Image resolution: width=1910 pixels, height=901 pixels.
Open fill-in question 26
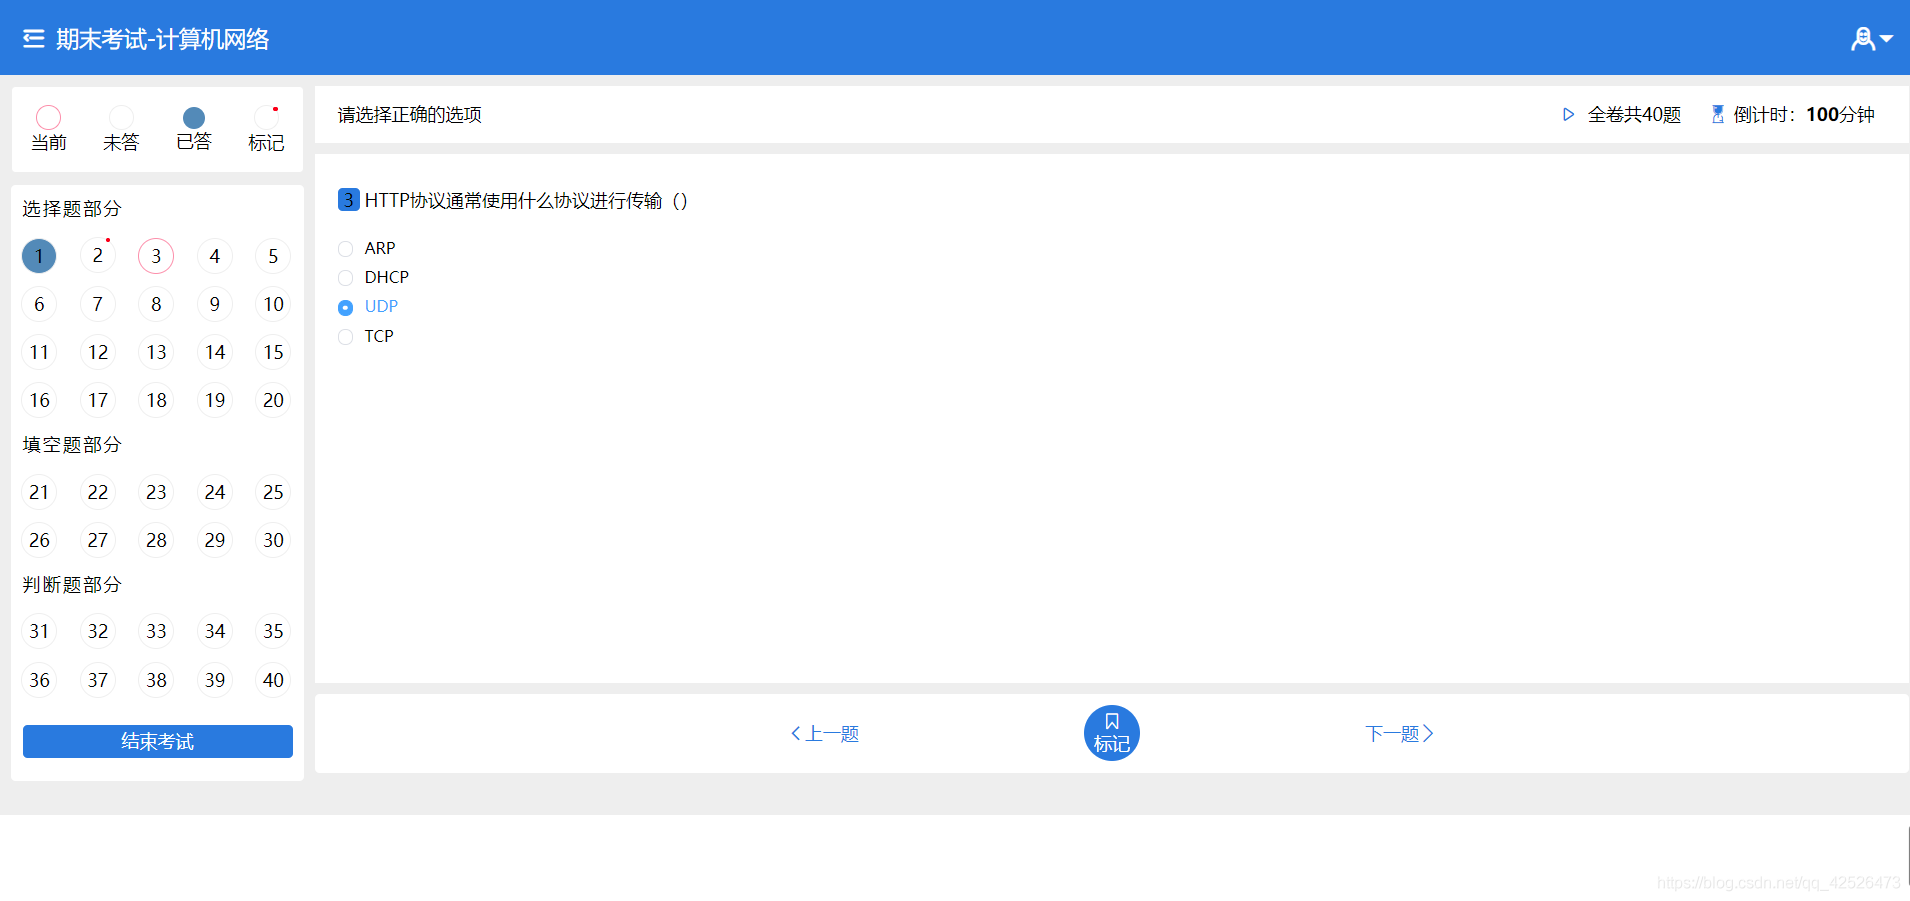39,540
